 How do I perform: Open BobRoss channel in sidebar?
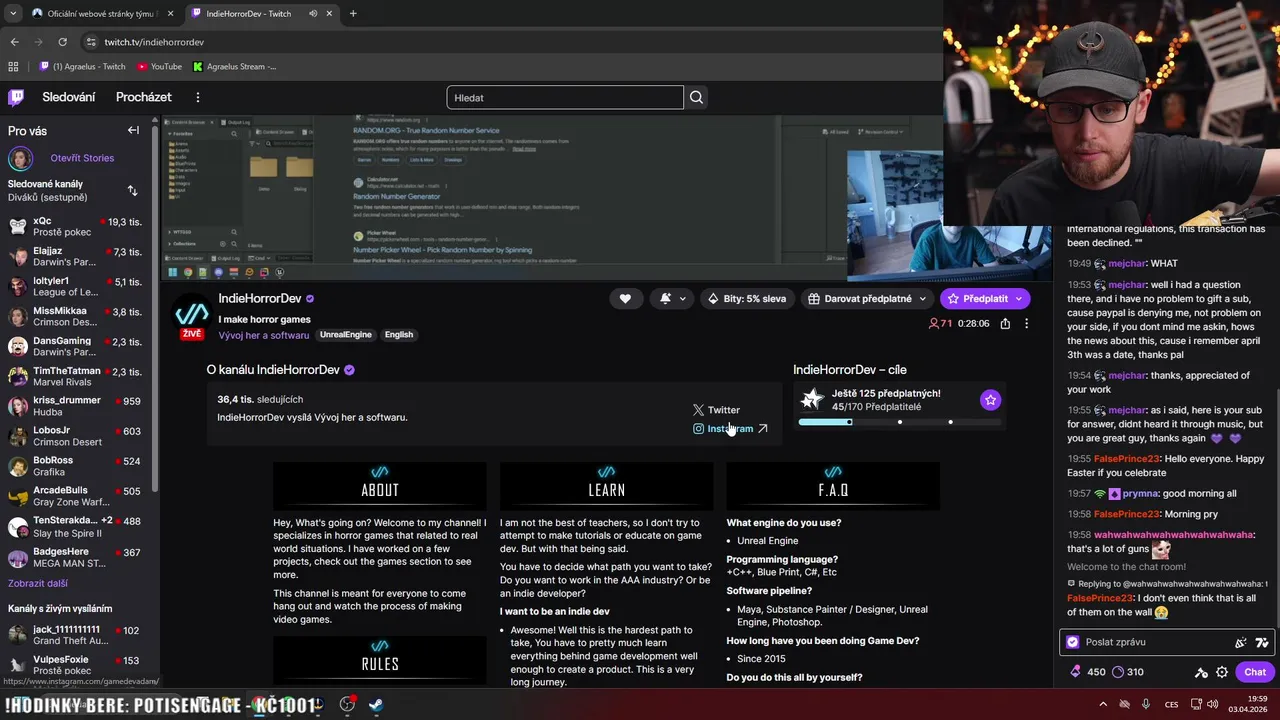78,466
